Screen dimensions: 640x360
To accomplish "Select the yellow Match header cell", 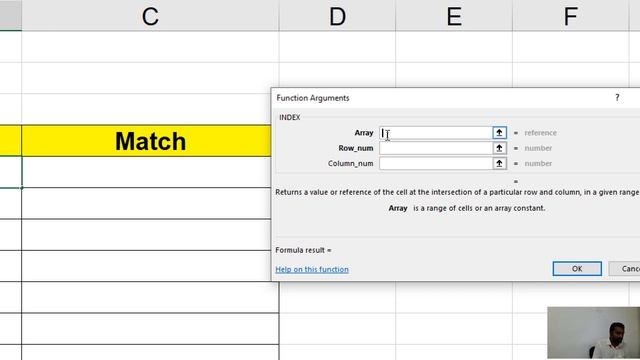I will 150,141.
